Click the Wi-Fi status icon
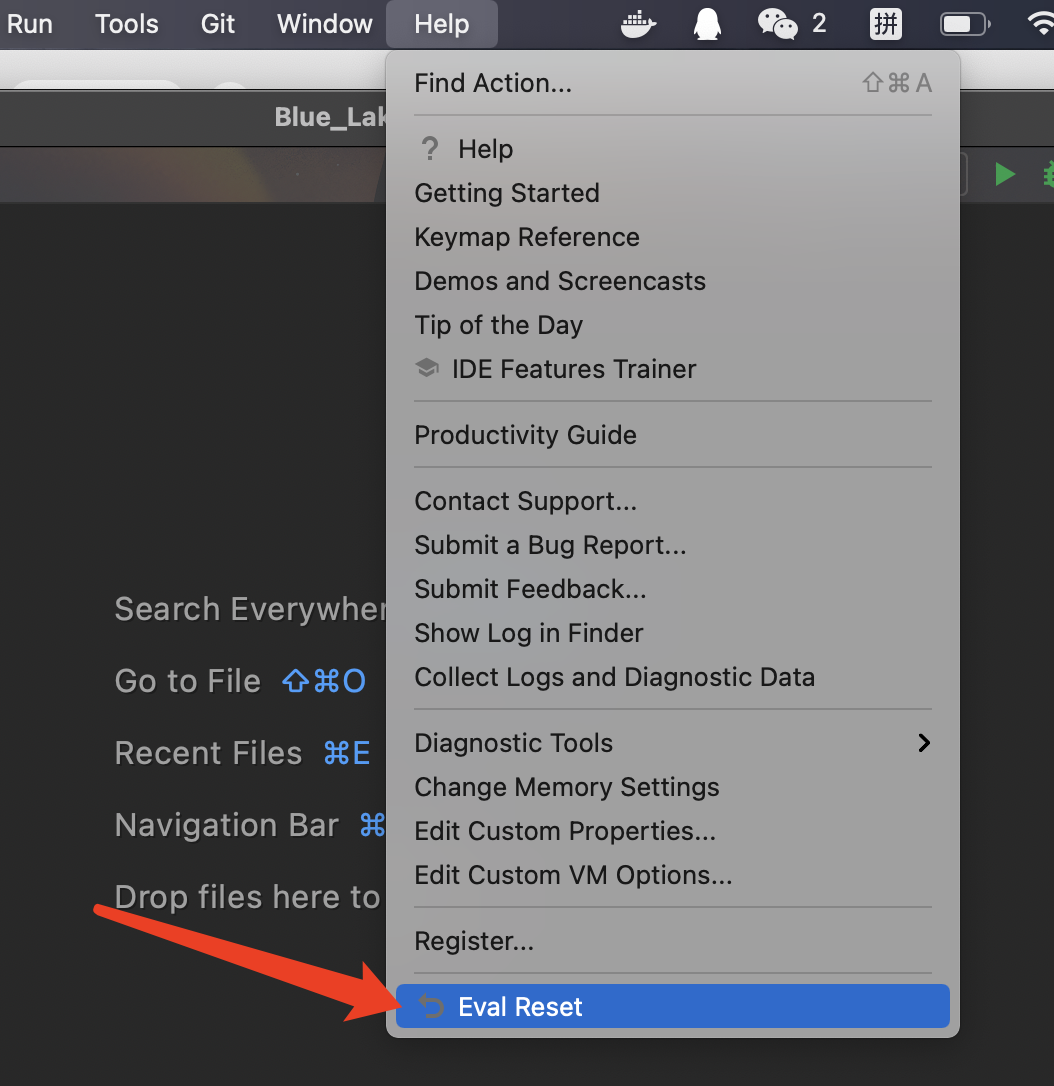 [1040, 24]
